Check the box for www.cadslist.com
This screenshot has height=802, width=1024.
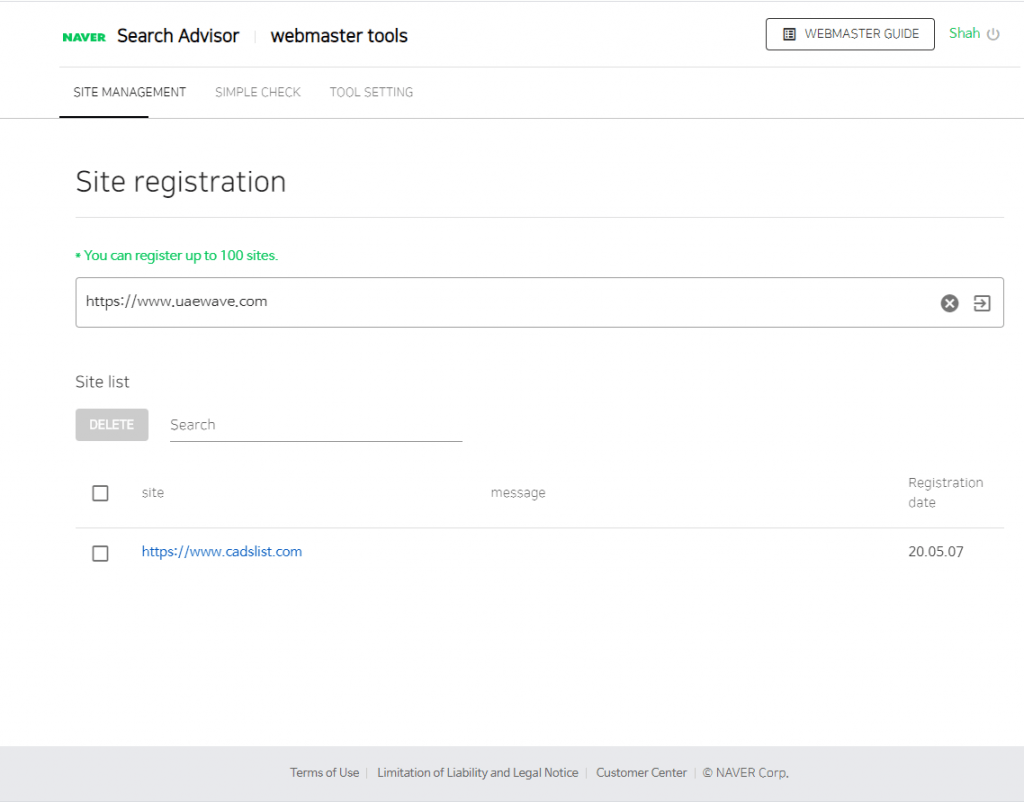coord(100,553)
